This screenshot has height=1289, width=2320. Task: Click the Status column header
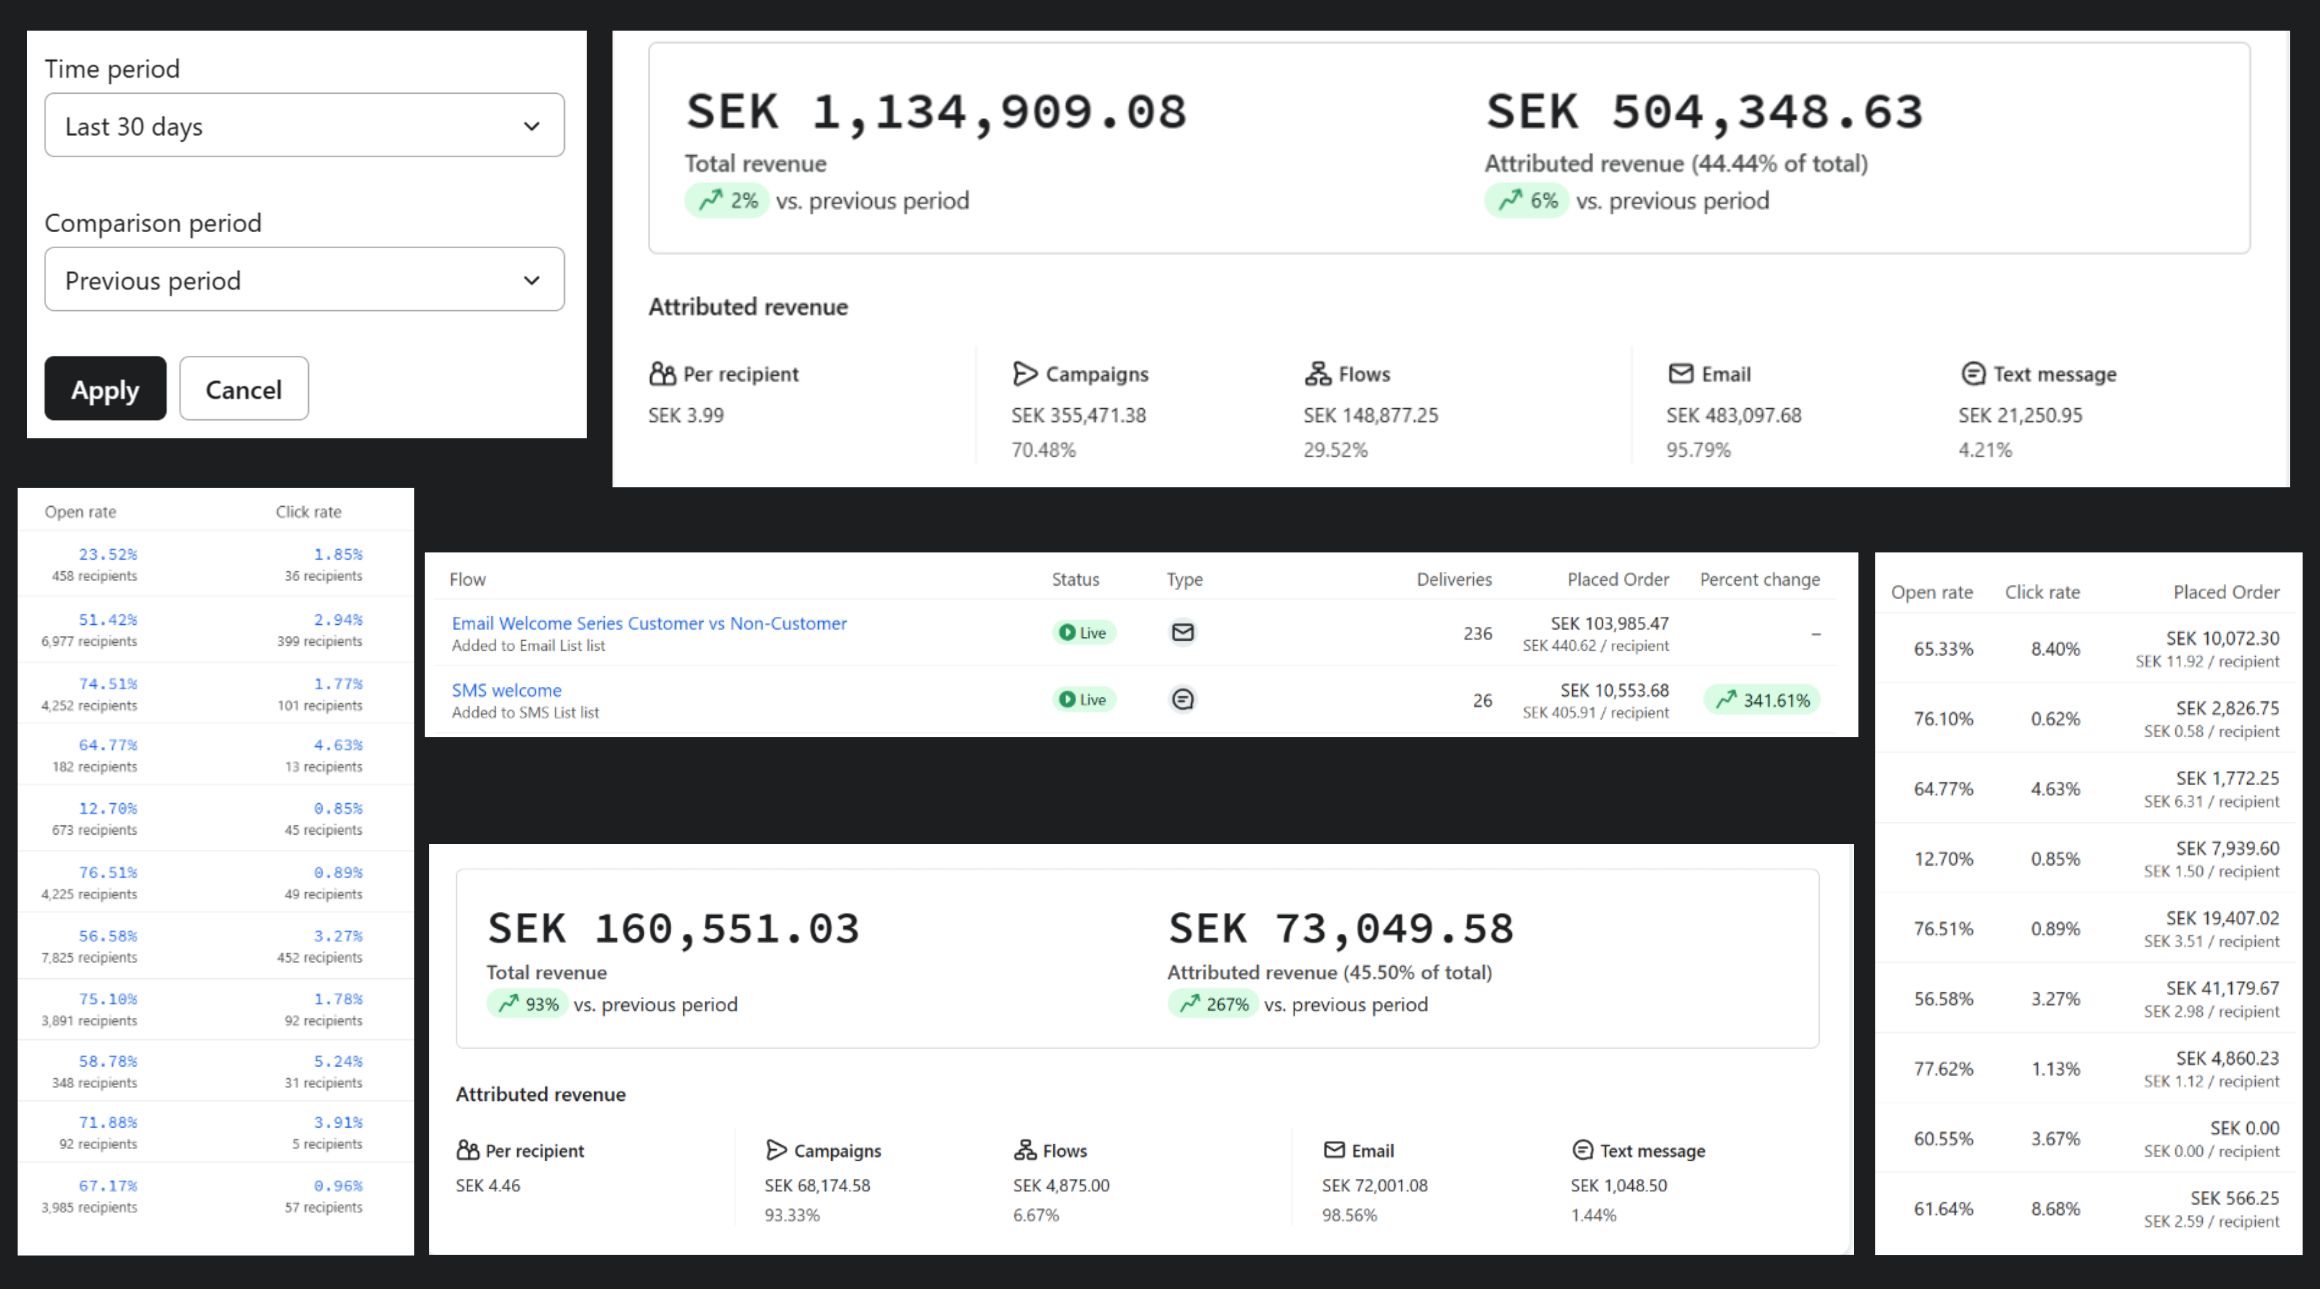point(1075,579)
